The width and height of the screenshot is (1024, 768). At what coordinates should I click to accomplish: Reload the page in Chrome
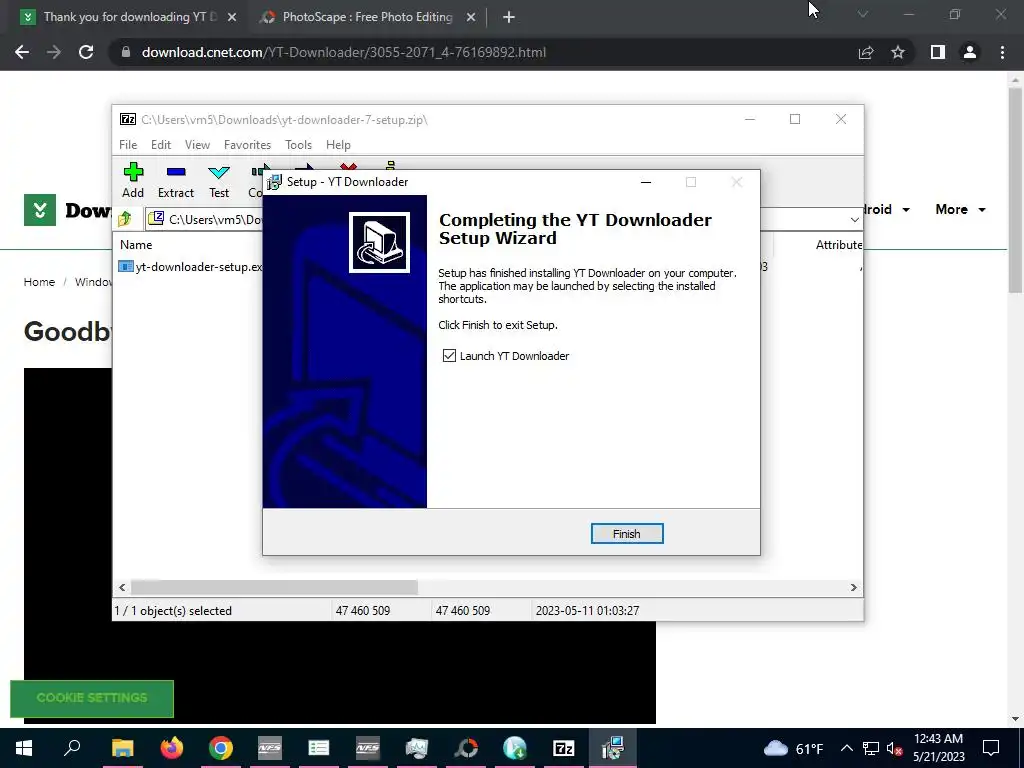(x=86, y=52)
